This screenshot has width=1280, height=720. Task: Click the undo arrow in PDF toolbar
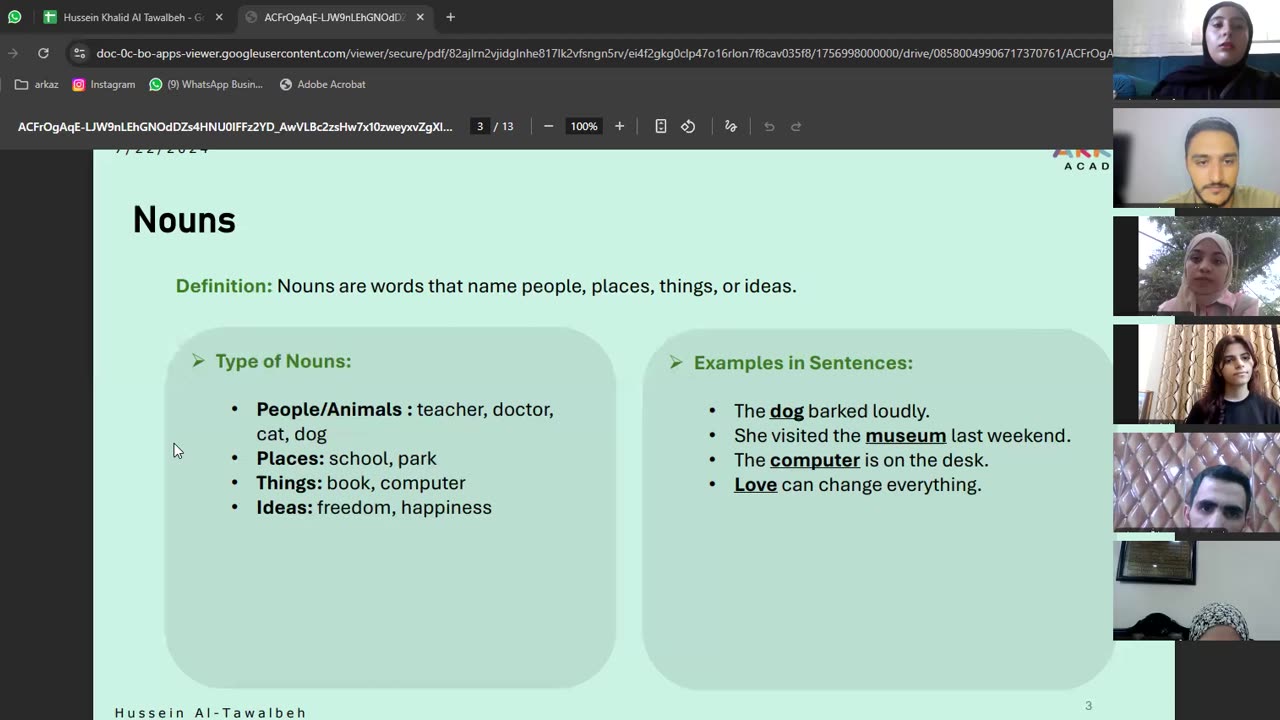click(769, 127)
